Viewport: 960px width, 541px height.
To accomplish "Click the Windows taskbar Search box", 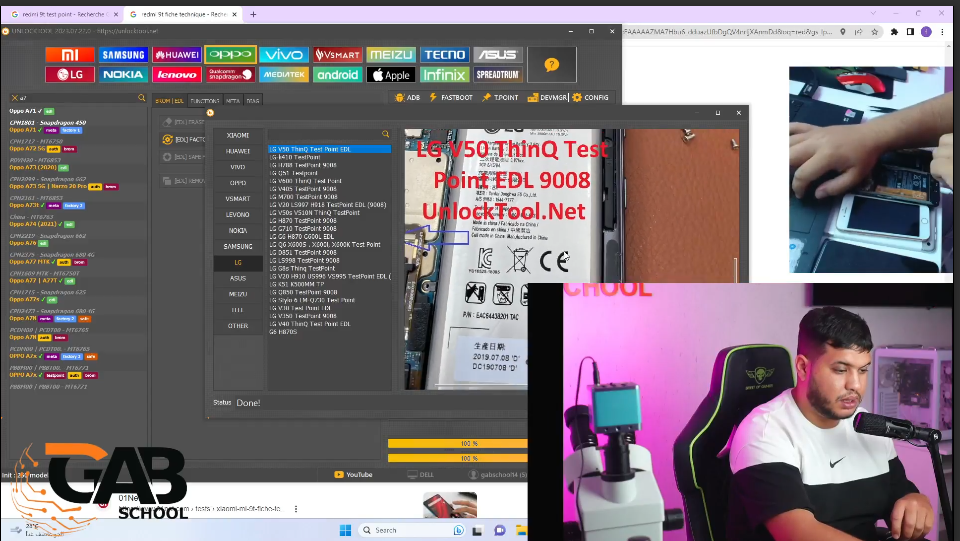I will tap(413, 530).
